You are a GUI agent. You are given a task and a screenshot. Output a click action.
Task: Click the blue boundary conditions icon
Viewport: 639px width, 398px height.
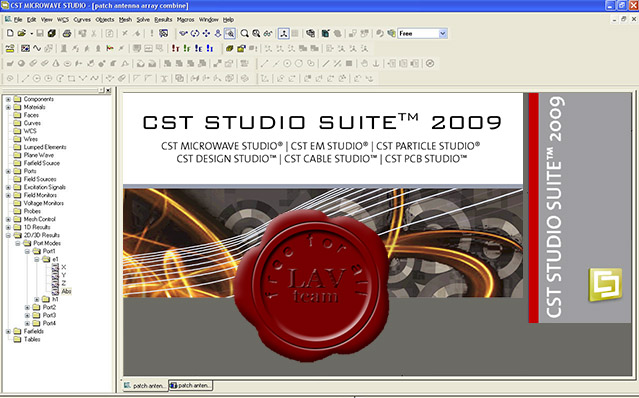[x=25, y=48]
